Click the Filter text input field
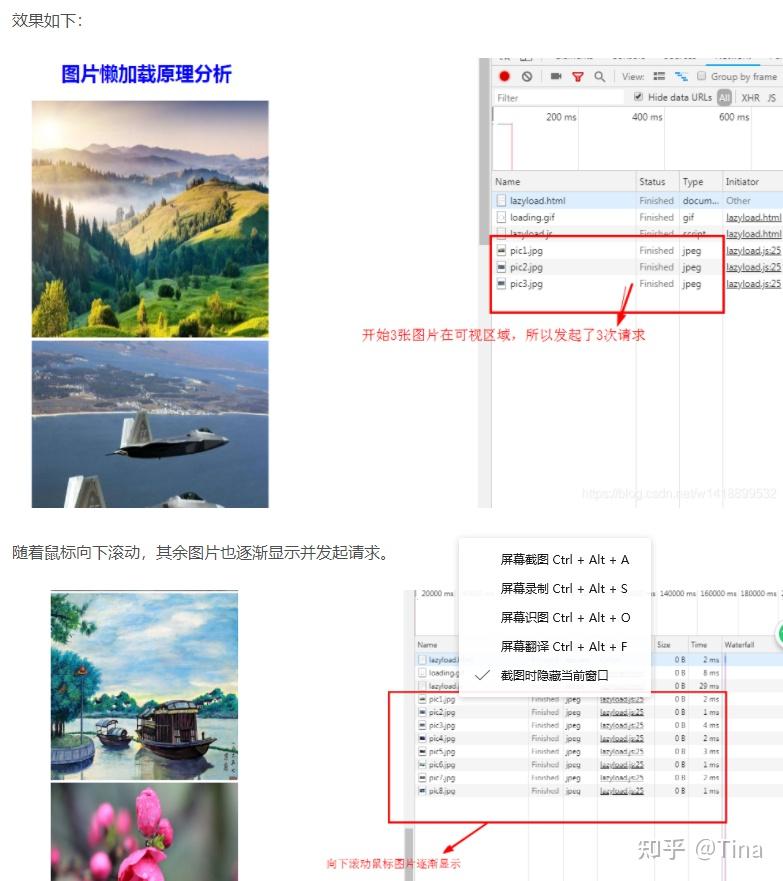783x881 pixels. pos(559,98)
